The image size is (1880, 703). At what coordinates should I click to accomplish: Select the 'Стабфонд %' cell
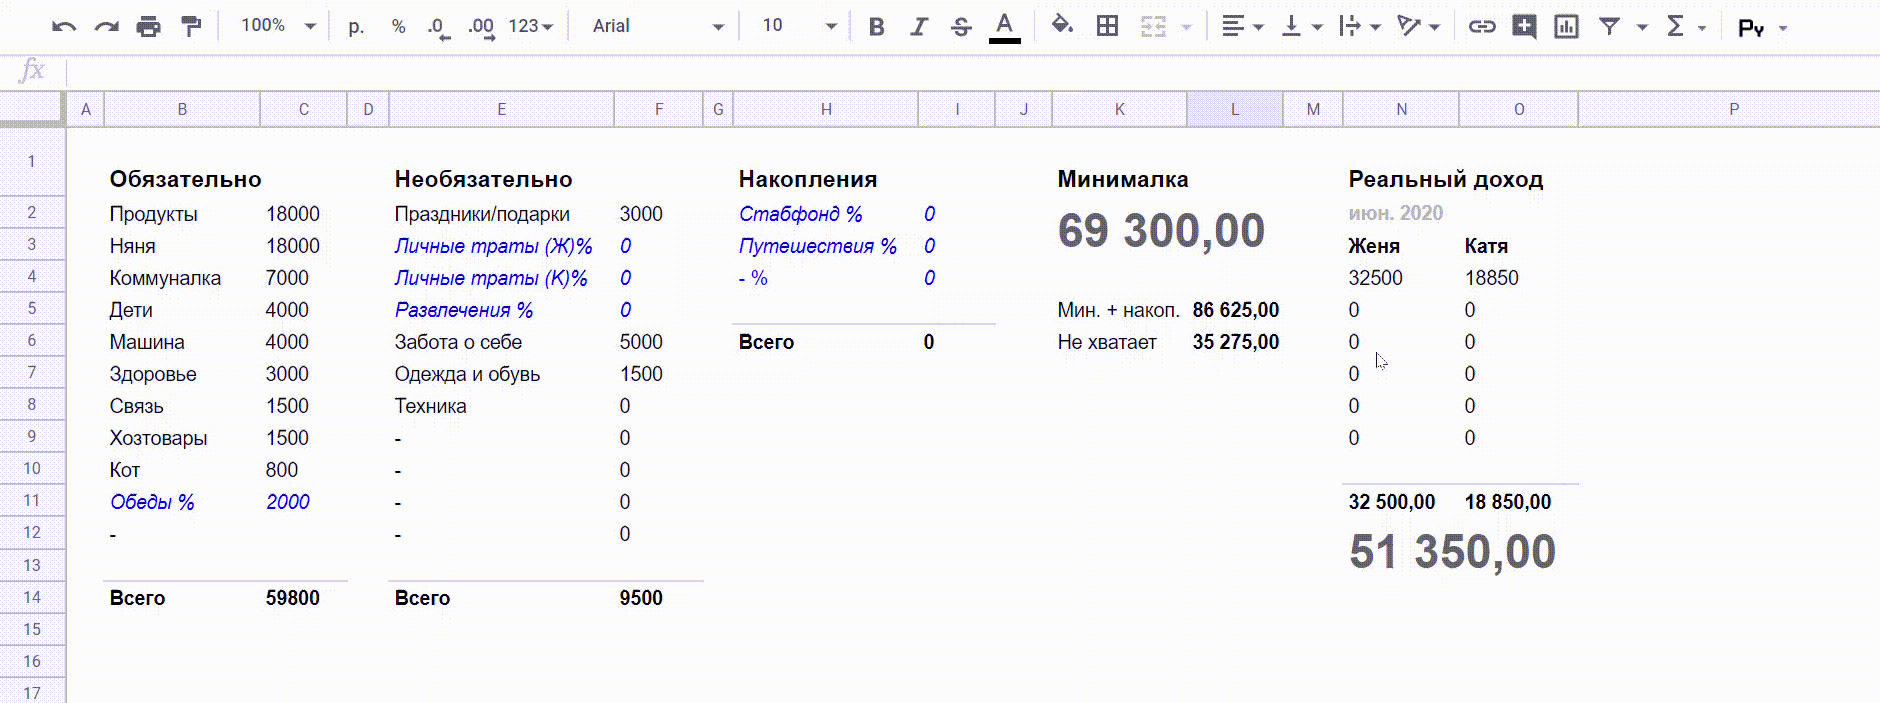tap(800, 214)
